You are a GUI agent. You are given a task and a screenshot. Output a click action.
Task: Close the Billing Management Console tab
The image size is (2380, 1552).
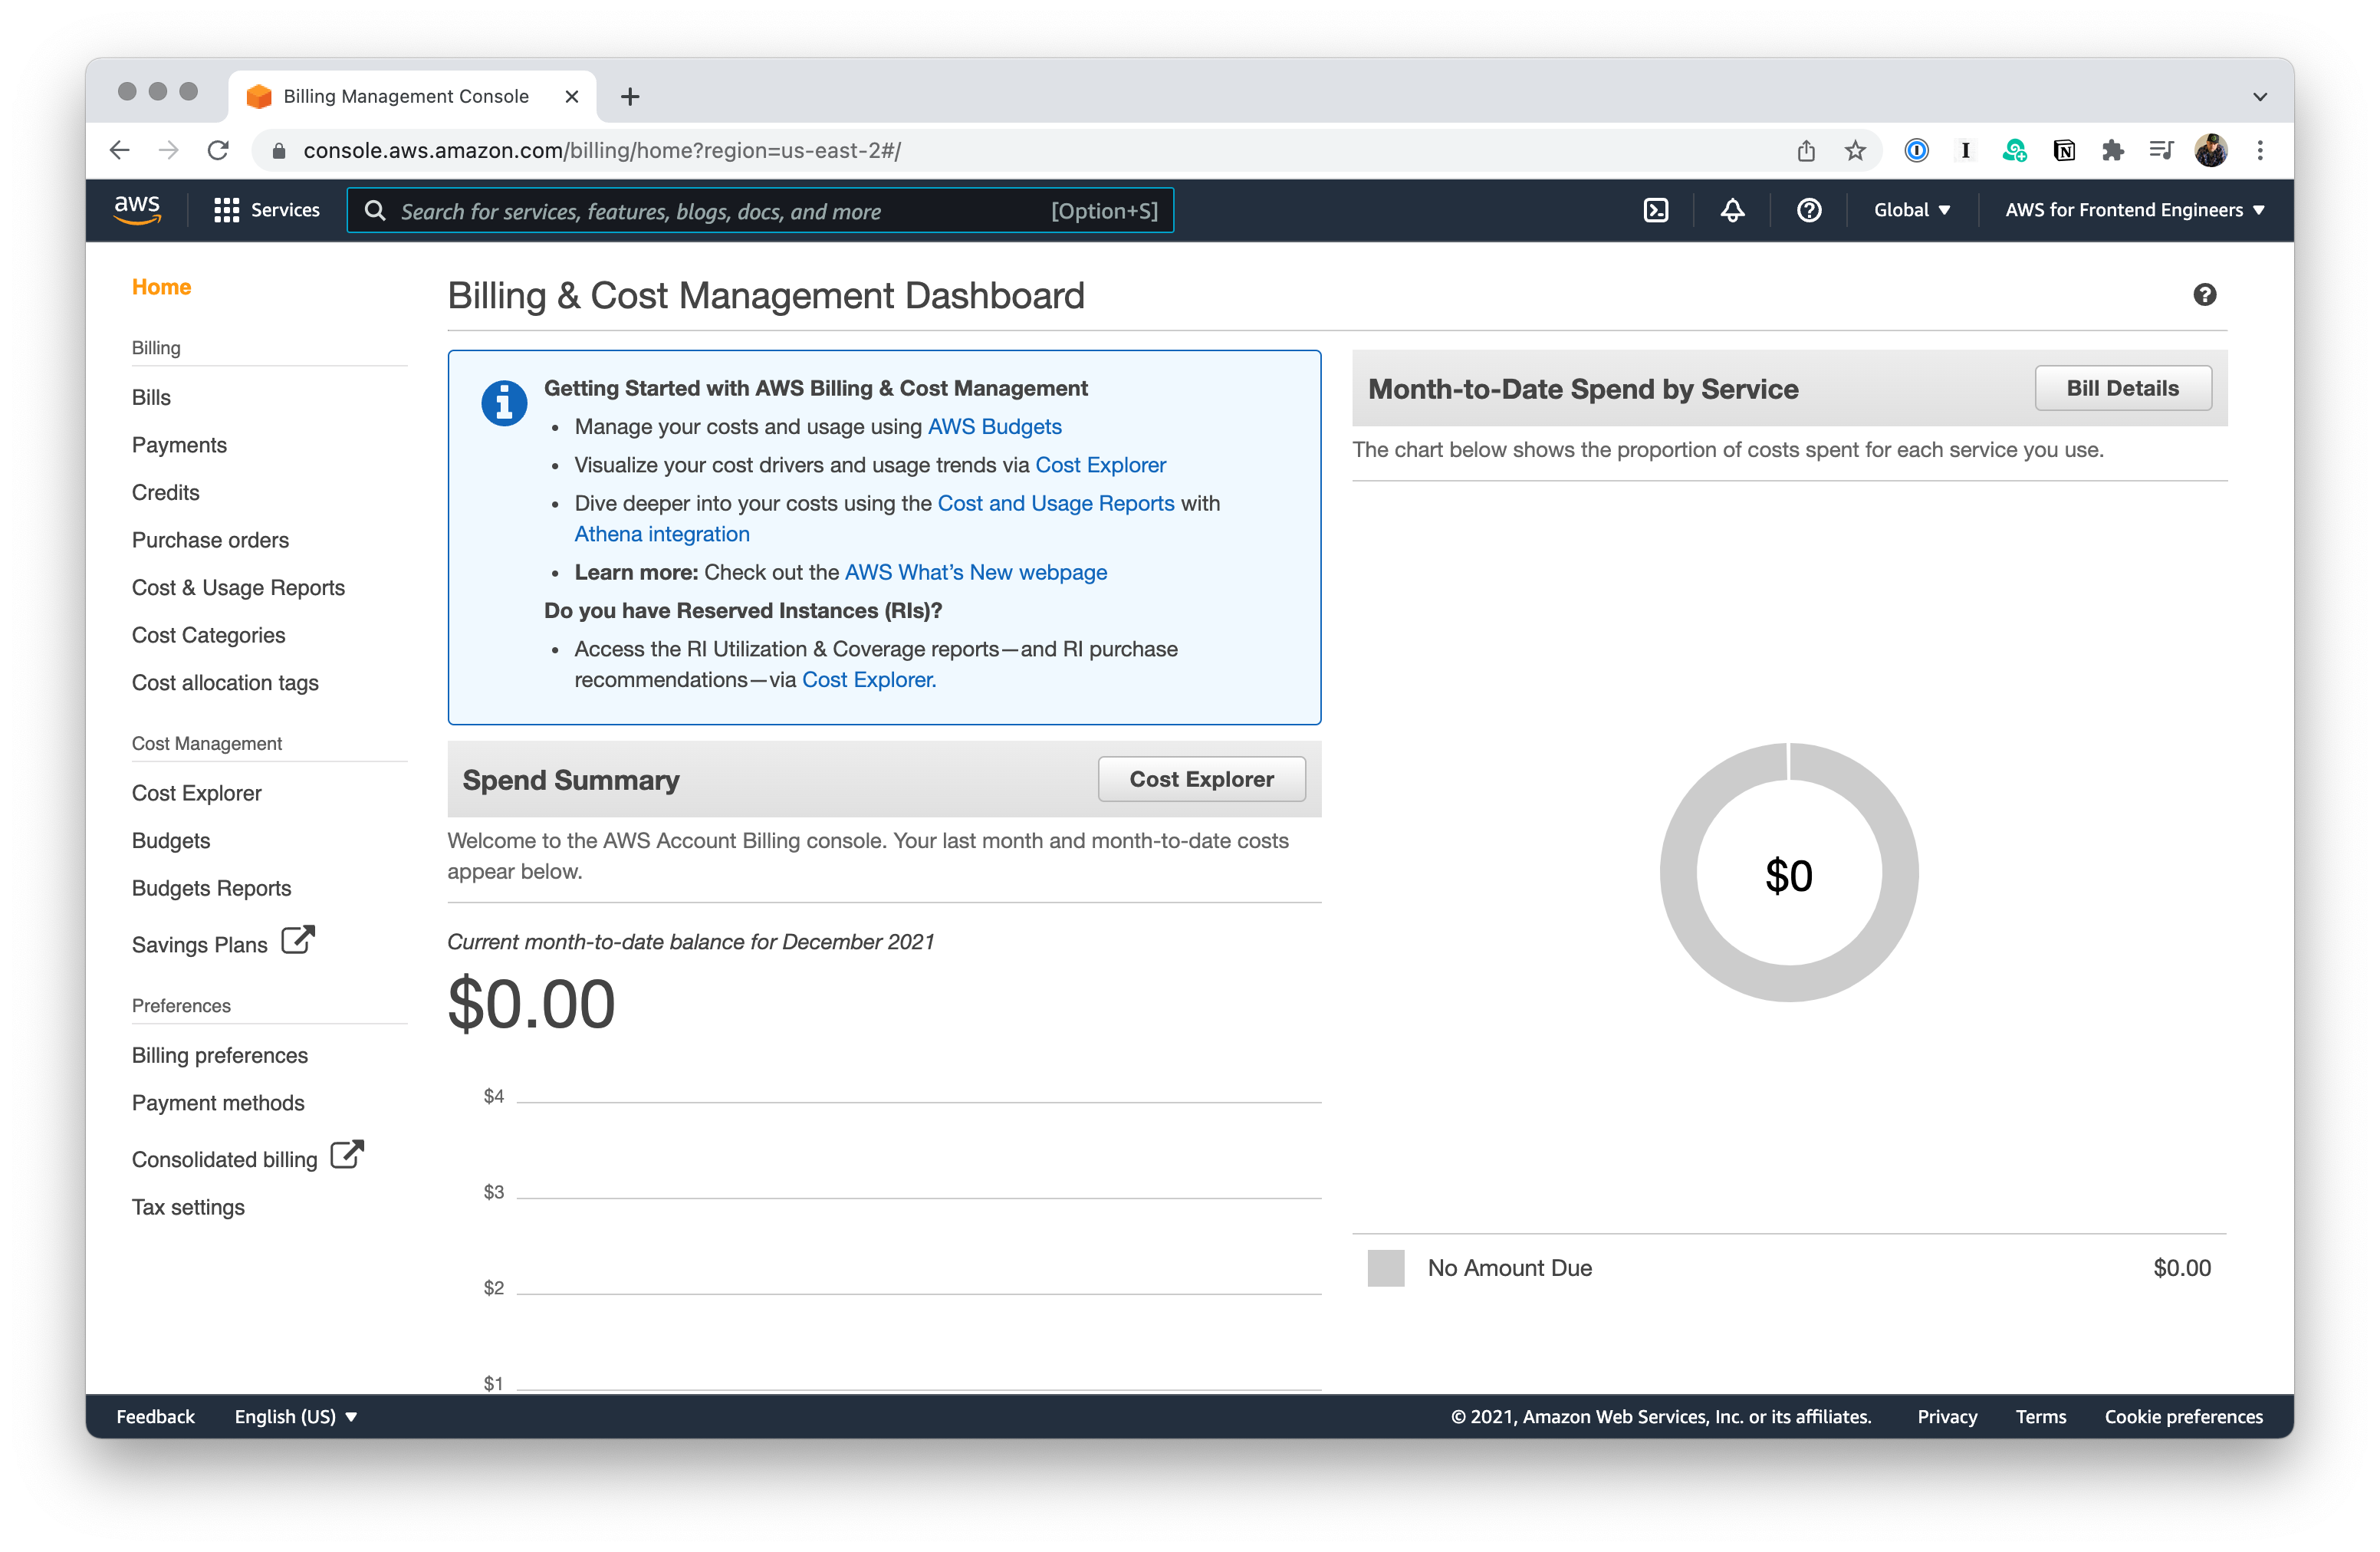pos(572,96)
